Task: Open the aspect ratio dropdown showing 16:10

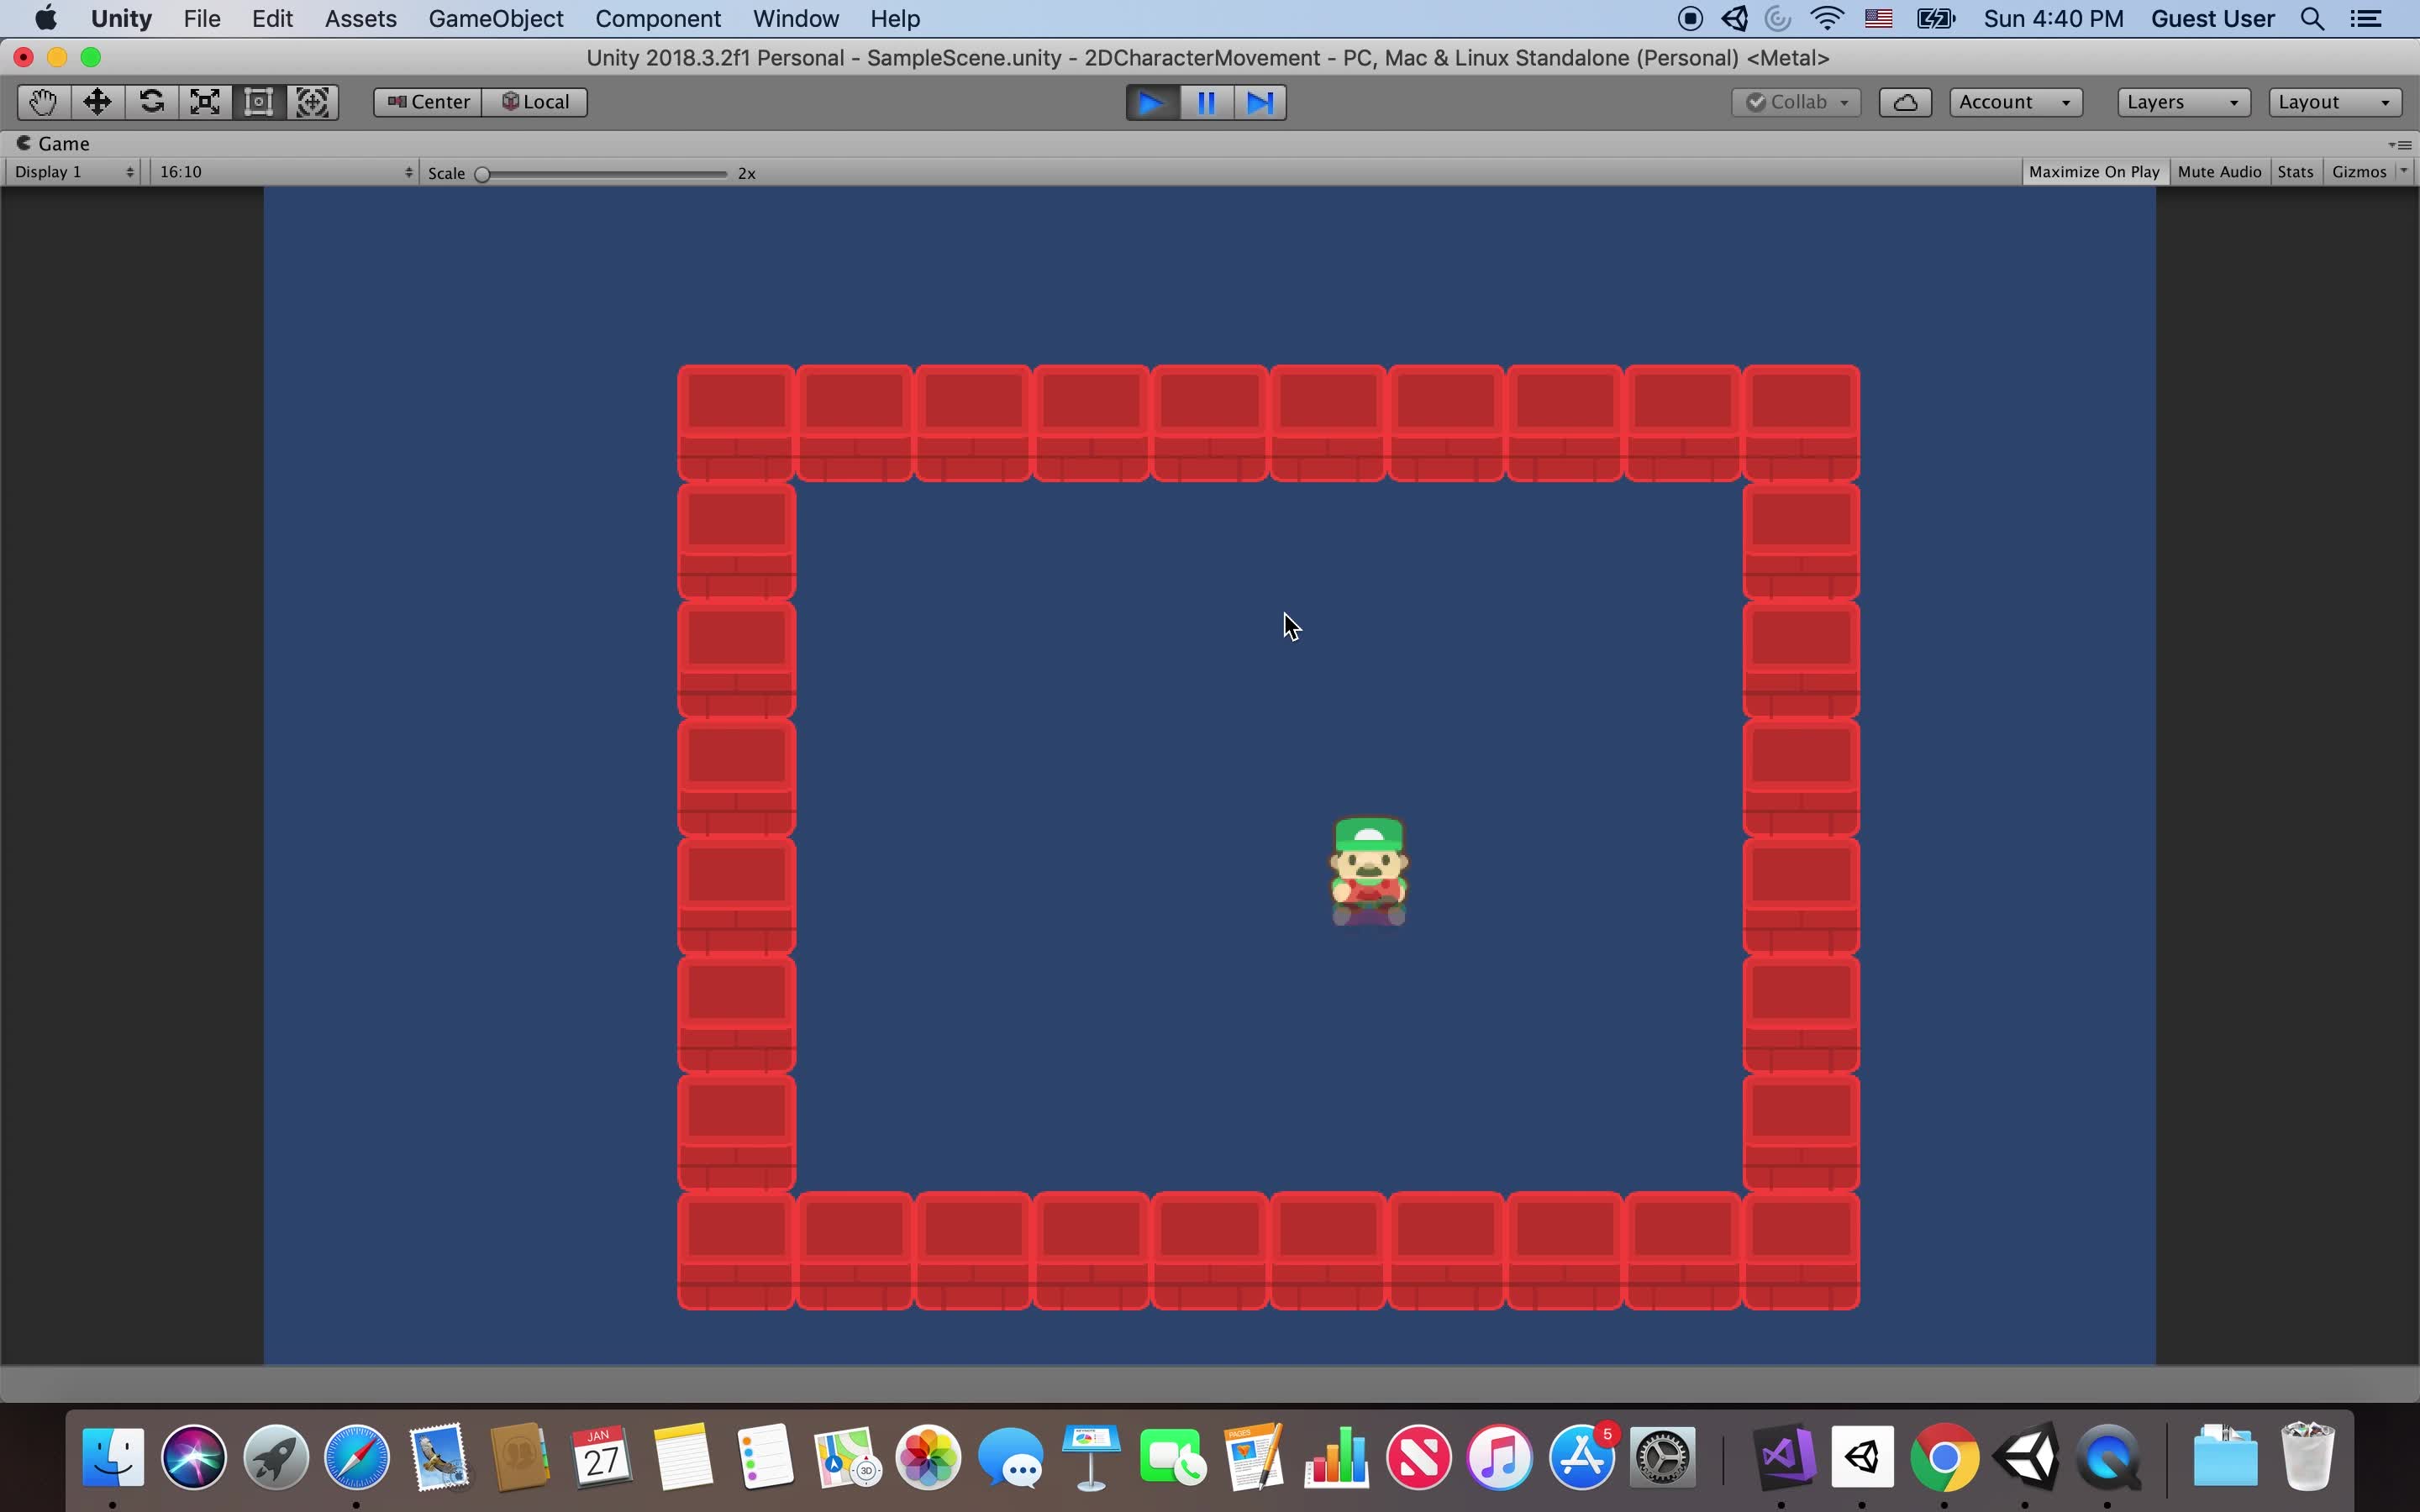Action: click(x=285, y=171)
